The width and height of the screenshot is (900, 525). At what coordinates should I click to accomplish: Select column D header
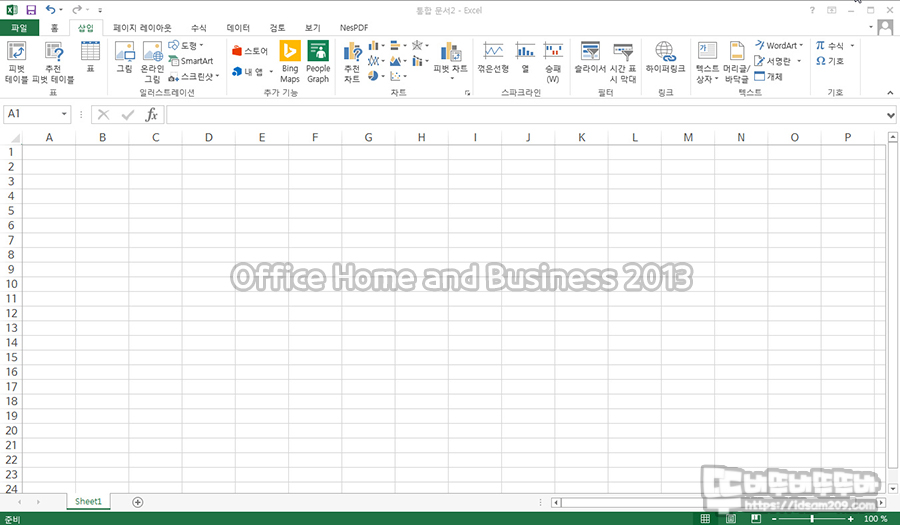click(x=209, y=138)
